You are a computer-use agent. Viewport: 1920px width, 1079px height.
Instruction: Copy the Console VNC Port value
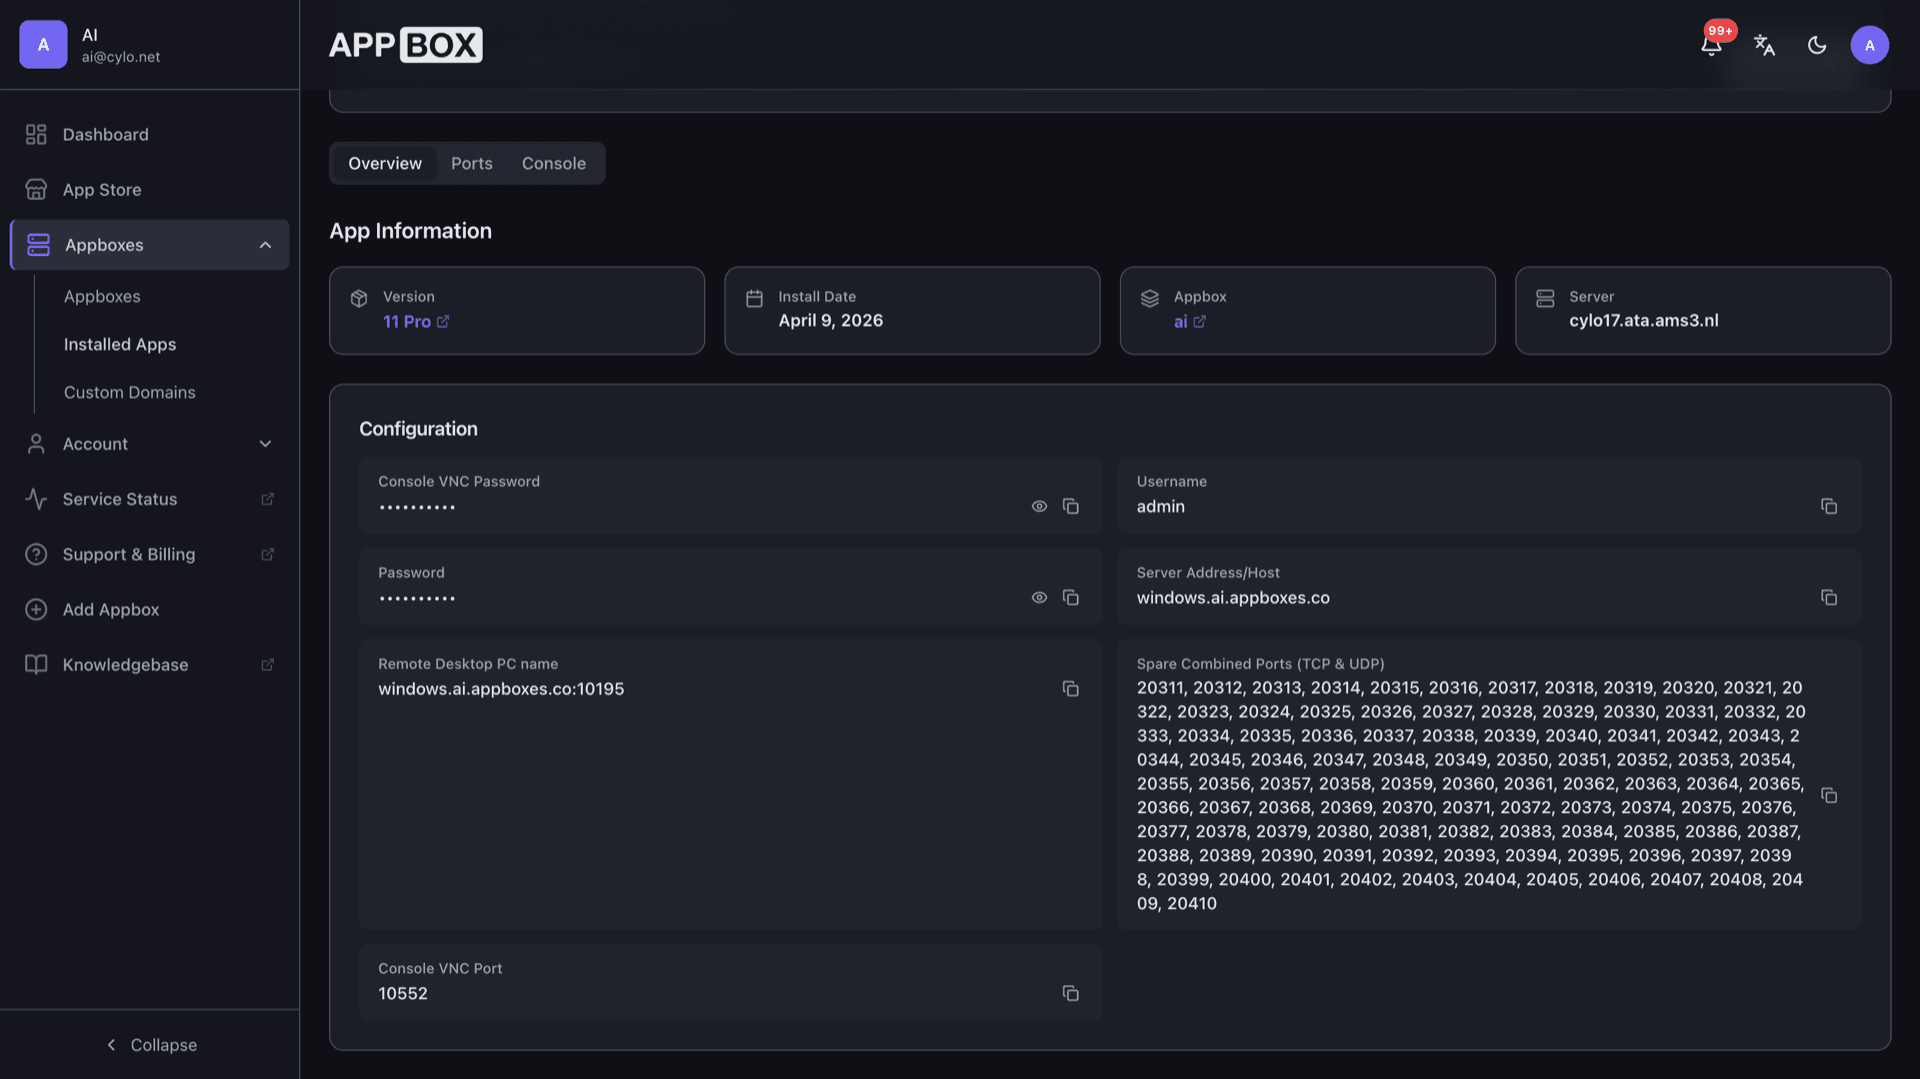pos(1071,993)
